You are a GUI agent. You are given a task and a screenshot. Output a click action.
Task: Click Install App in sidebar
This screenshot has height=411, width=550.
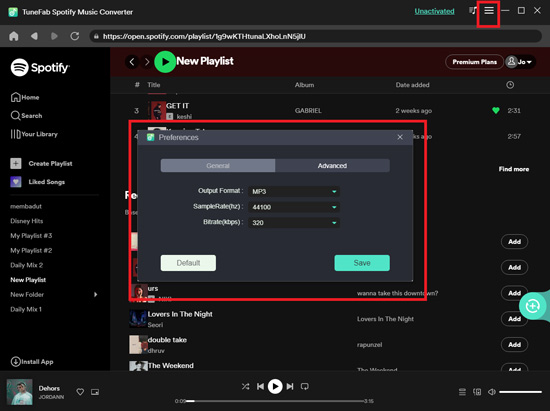pos(32,362)
